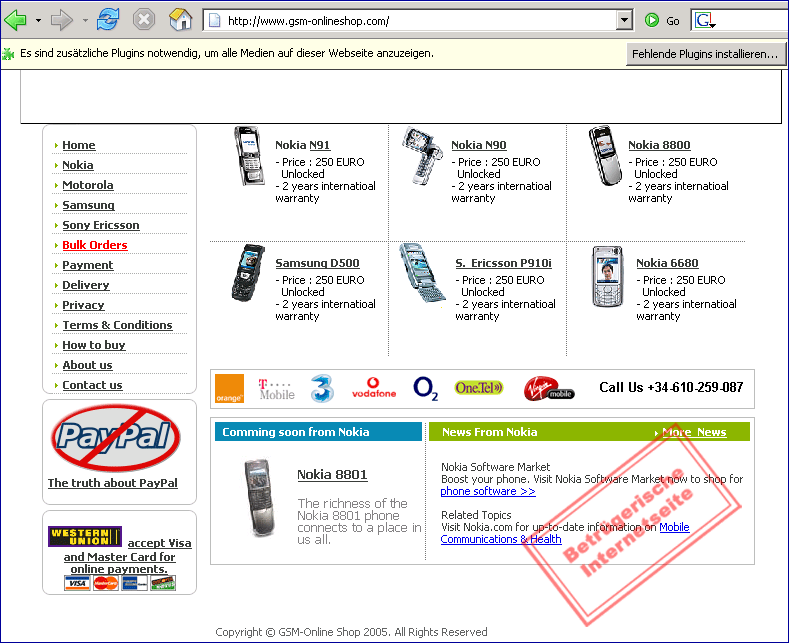Open the Samsung category link

(88, 205)
